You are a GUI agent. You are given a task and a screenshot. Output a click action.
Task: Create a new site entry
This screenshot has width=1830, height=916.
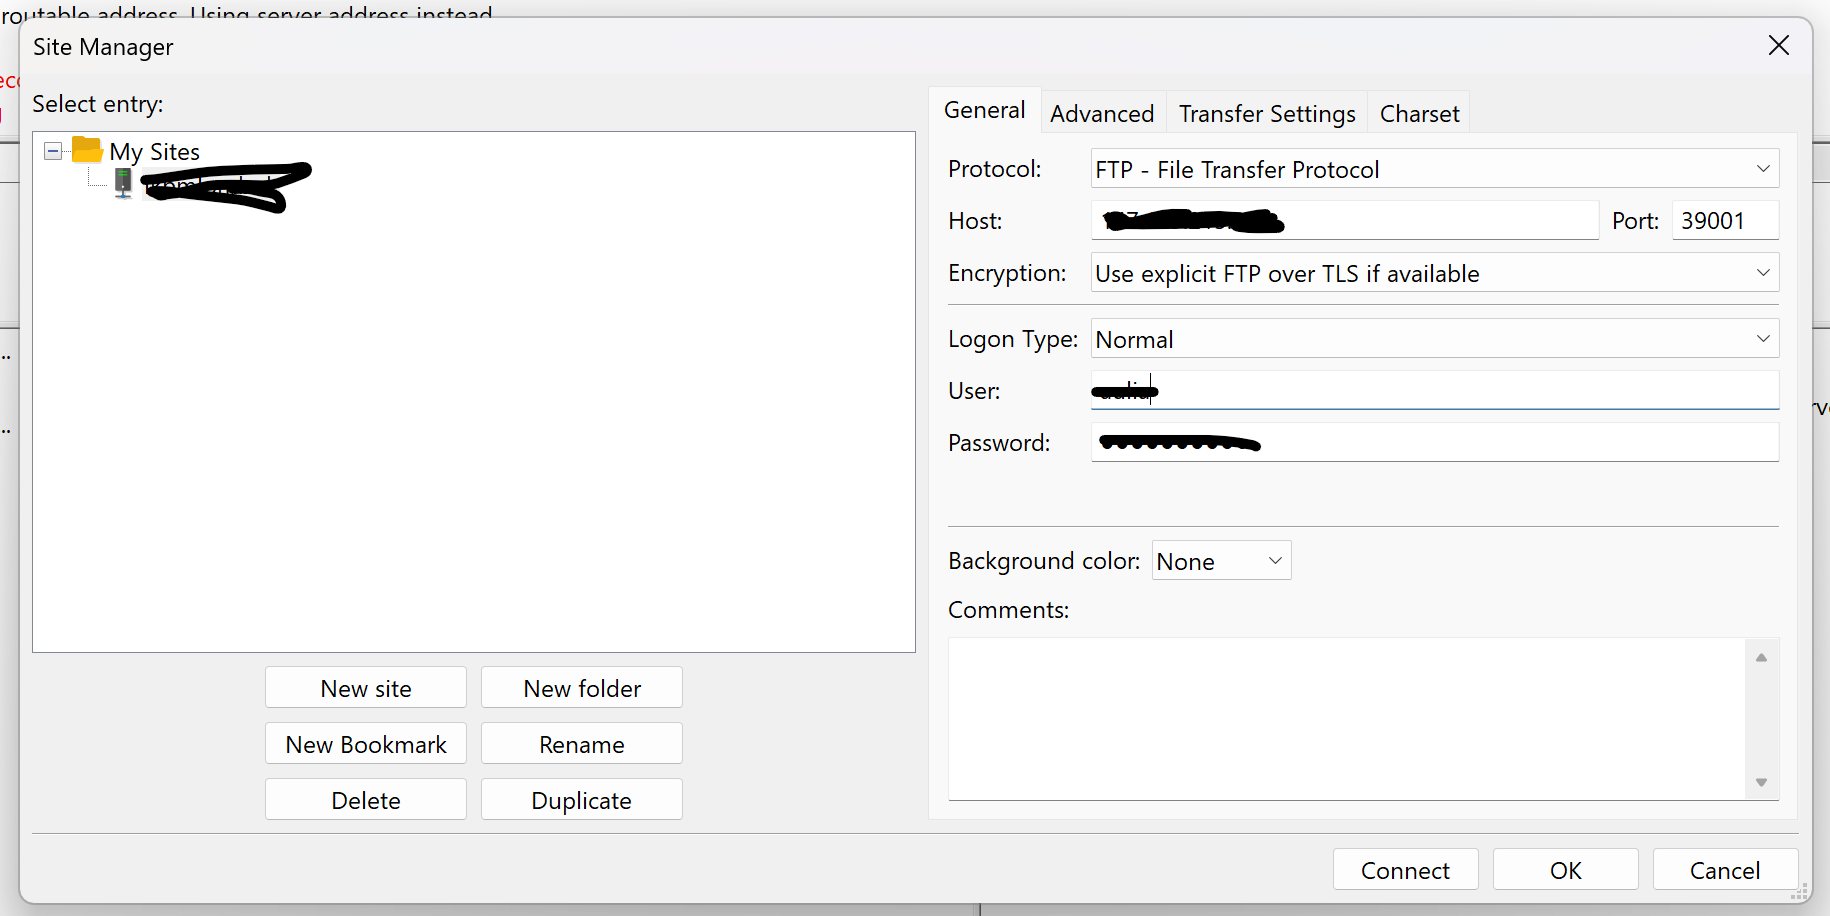(365, 687)
